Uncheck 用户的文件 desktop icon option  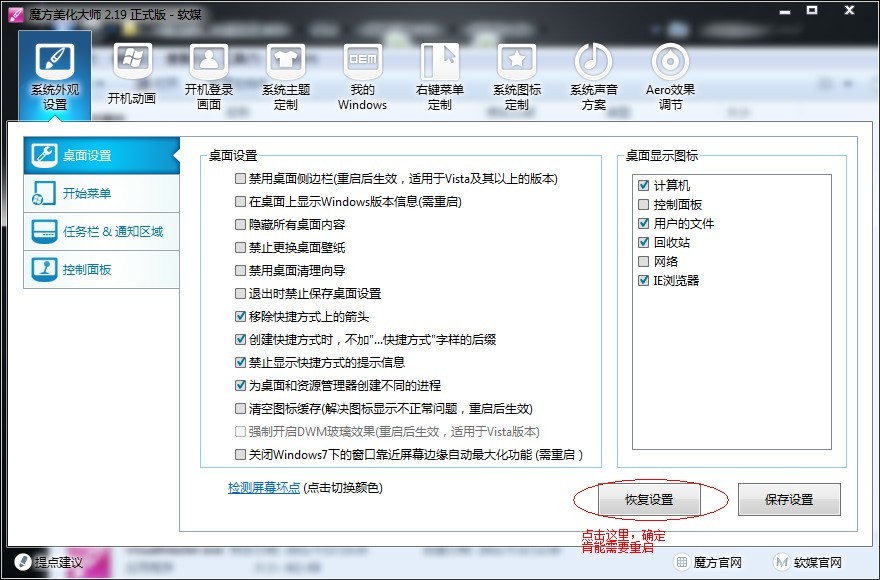click(644, 223)
